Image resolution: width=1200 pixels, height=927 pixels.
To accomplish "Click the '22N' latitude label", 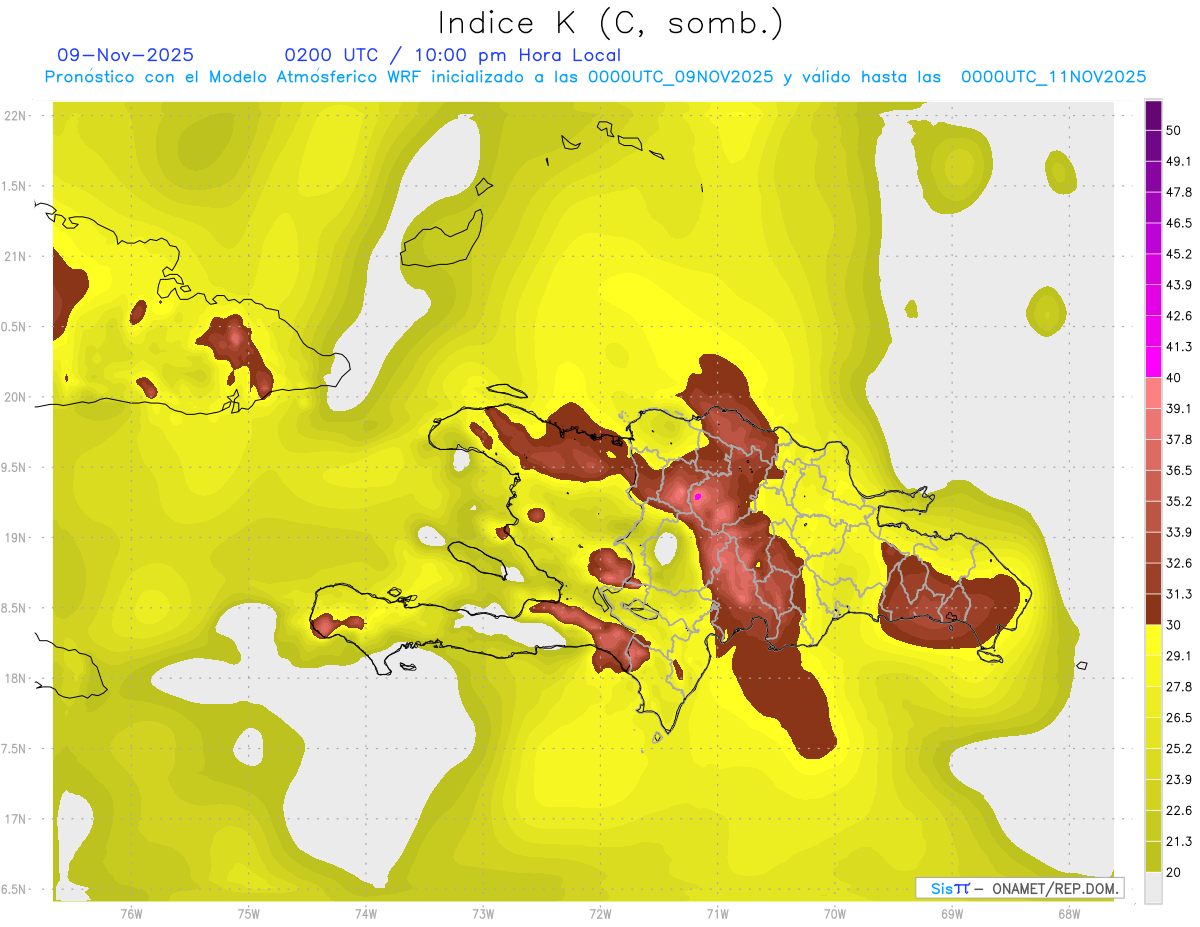I will [15, 115].
